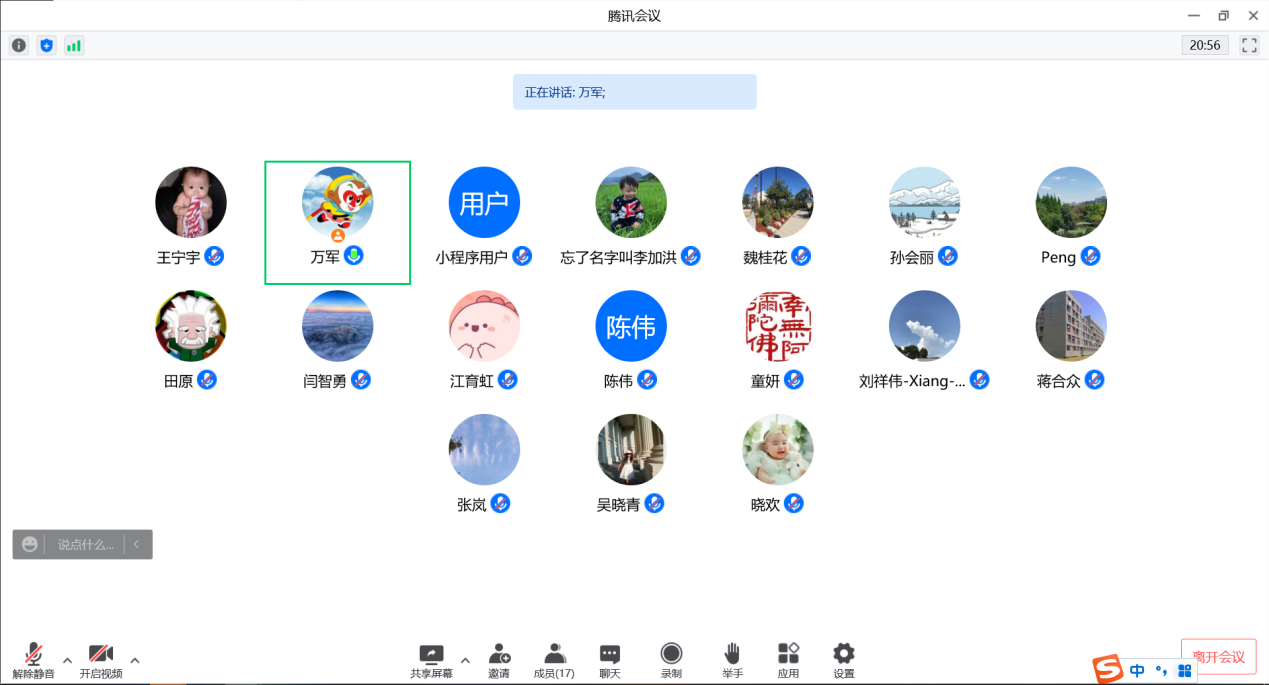This screenshot has height=685, width=1269.
Task: Expand share options arrow beside 共享屏幕
Action: pos(465,660)
